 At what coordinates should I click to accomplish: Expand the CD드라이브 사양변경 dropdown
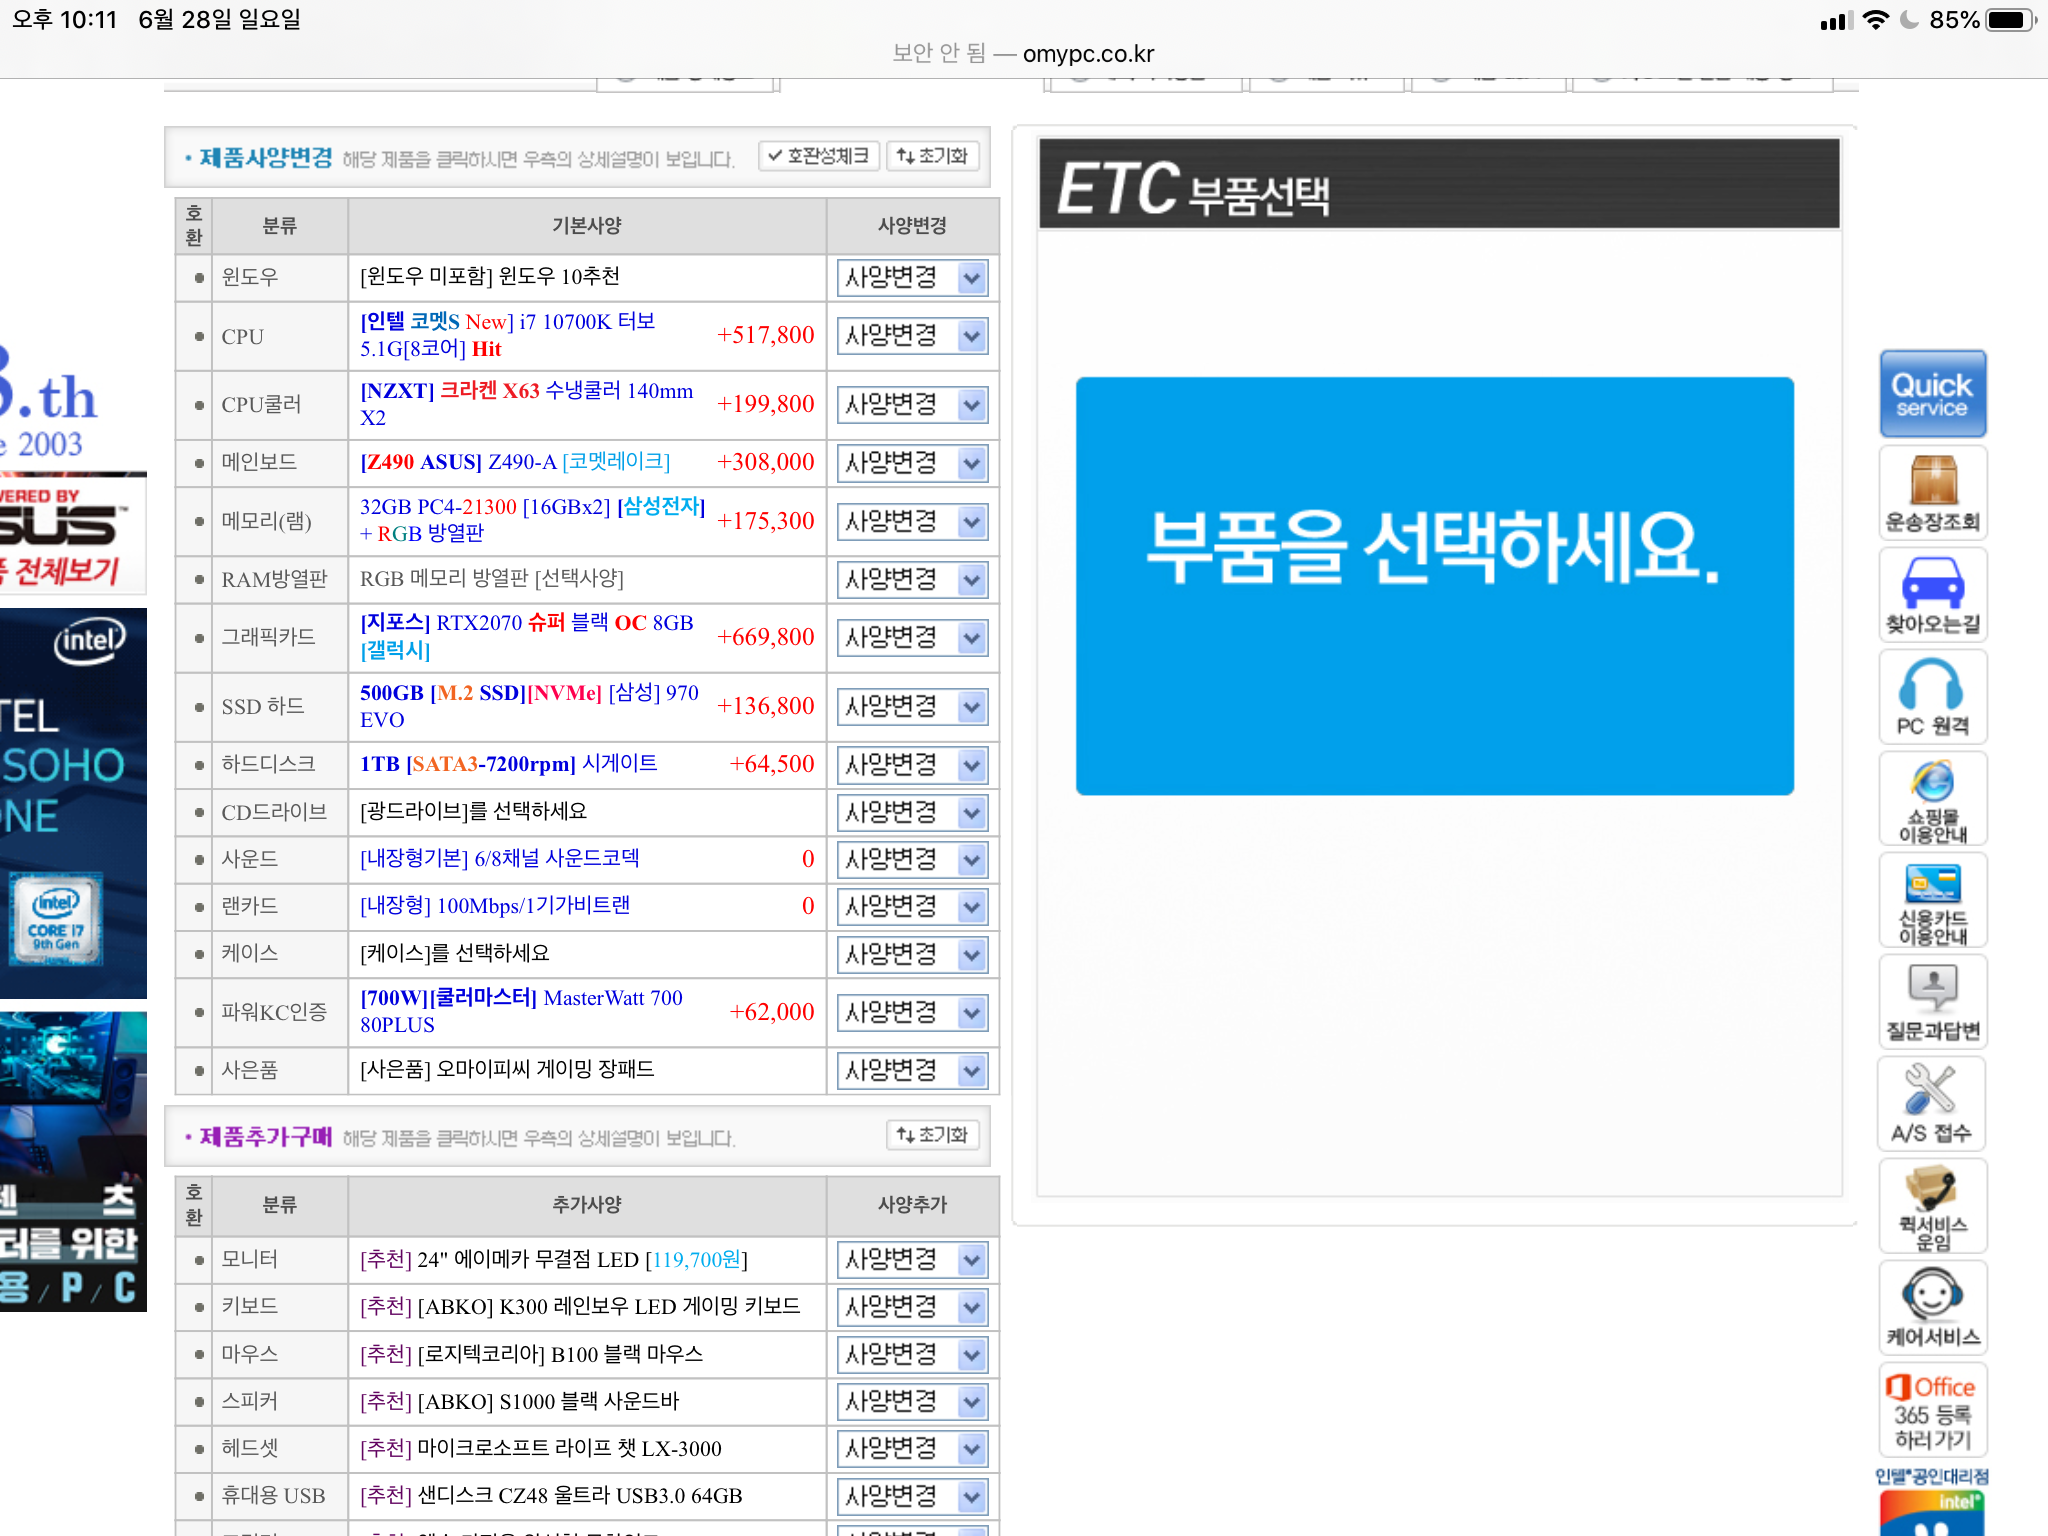coord(912,813)
